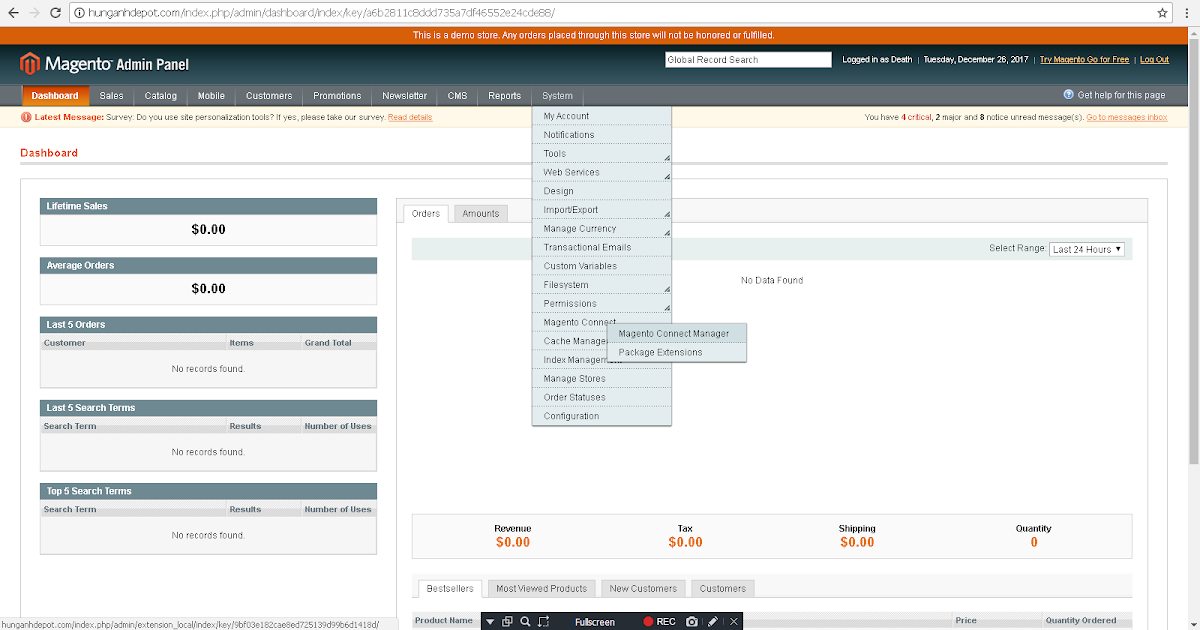Open the Select Range dropdown set to Last 24 Hours
Screen dimensions: 1200x630
click(1087, 249)
